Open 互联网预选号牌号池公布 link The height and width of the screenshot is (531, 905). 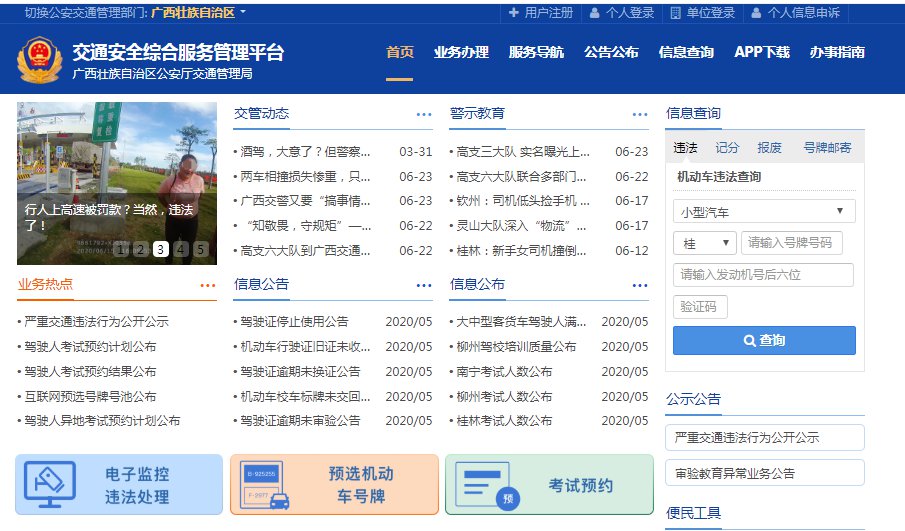click(x=90, y=397)
